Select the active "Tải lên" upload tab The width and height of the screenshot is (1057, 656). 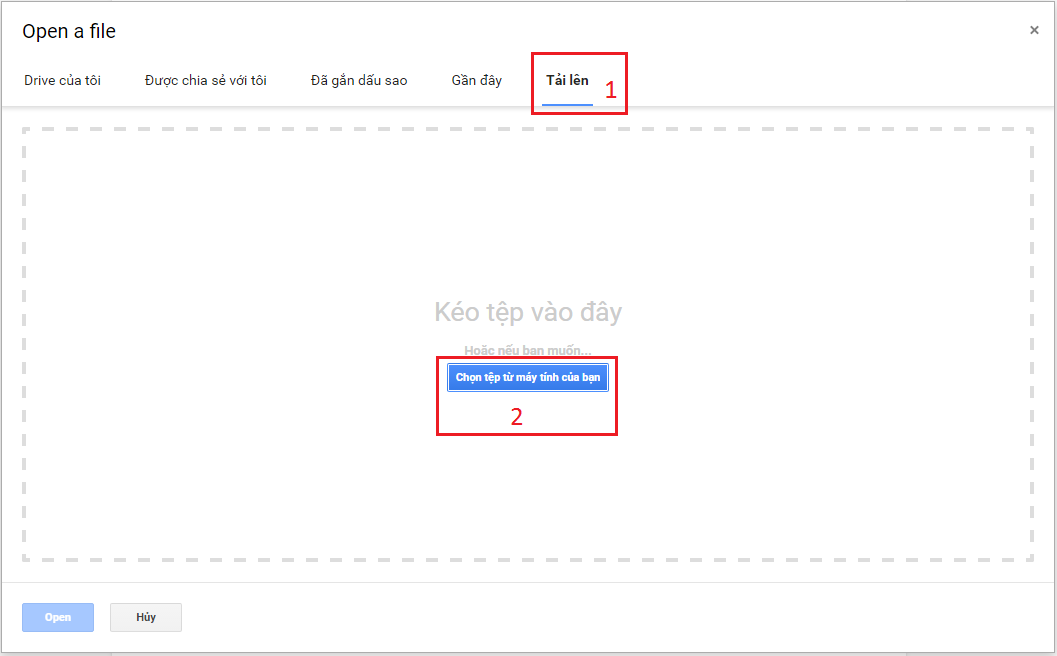point(567,80)
